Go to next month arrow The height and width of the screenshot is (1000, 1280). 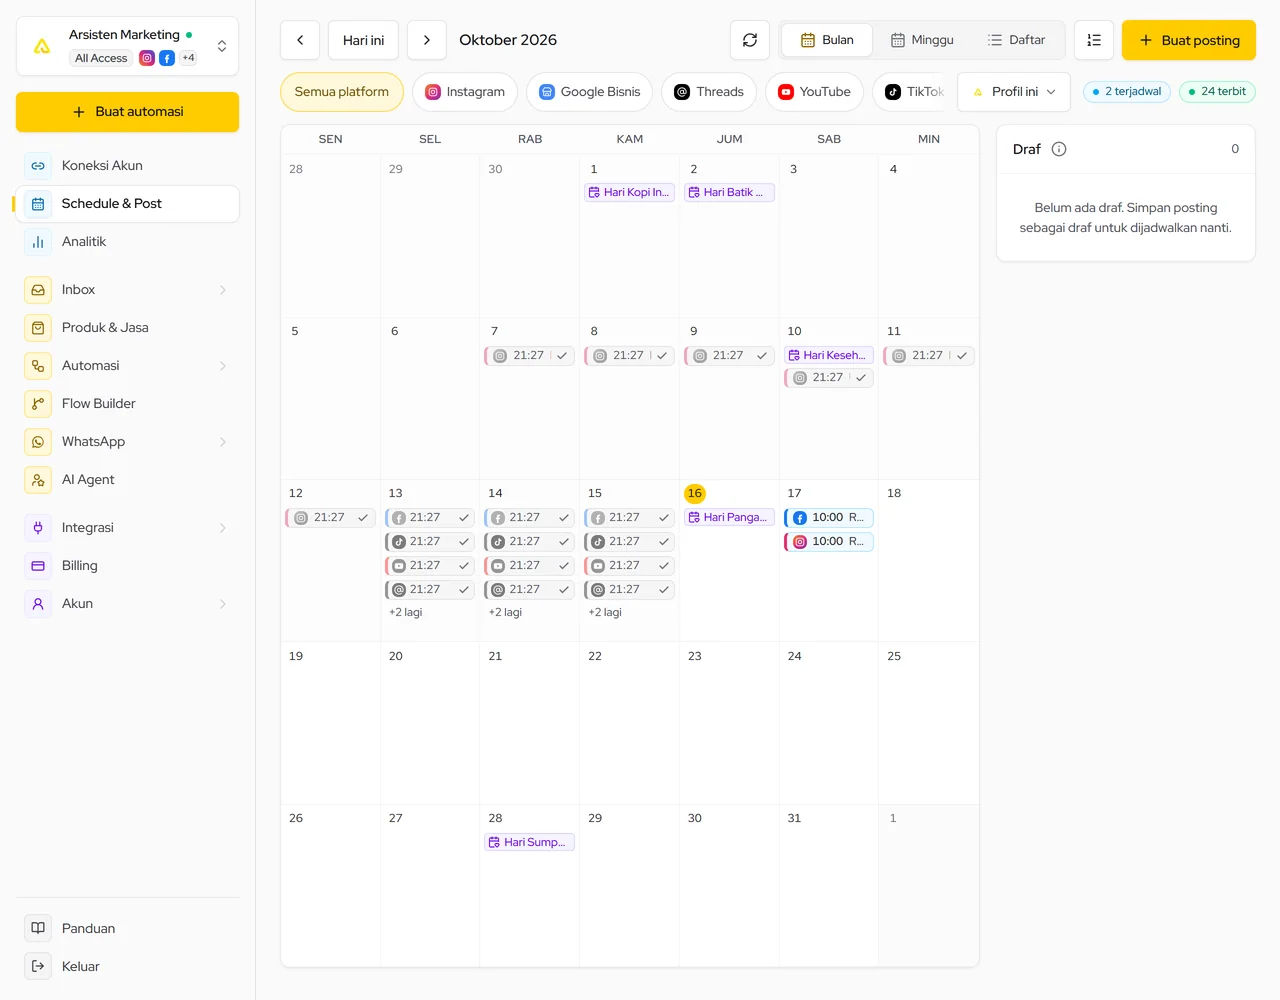(427, 40)
